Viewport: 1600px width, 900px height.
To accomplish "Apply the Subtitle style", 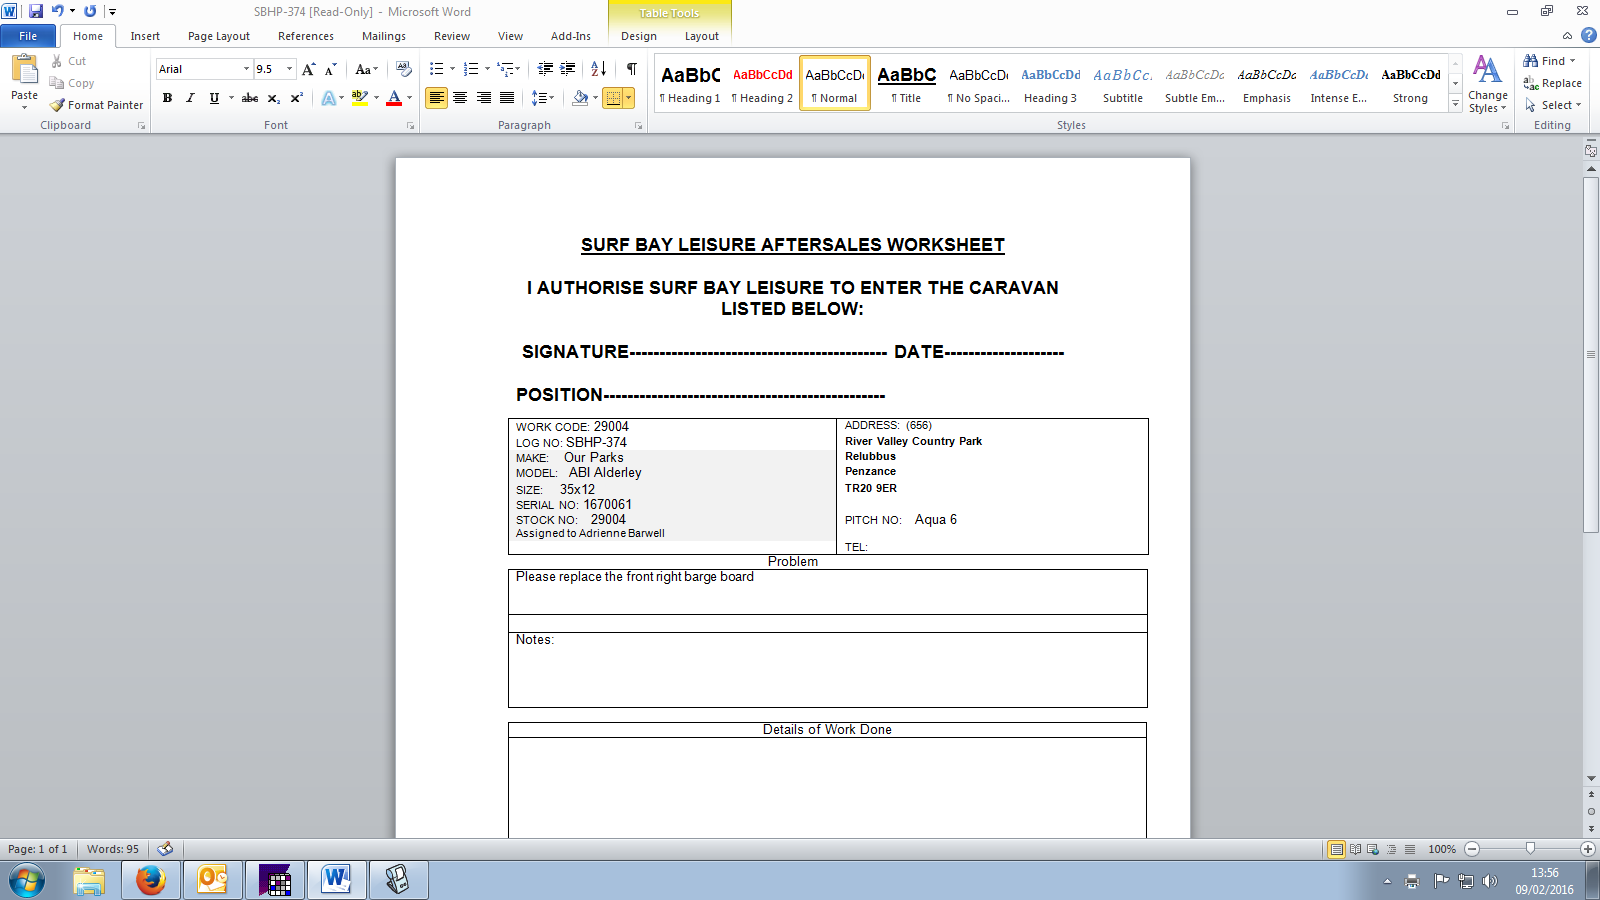I will click(1123, 83).
